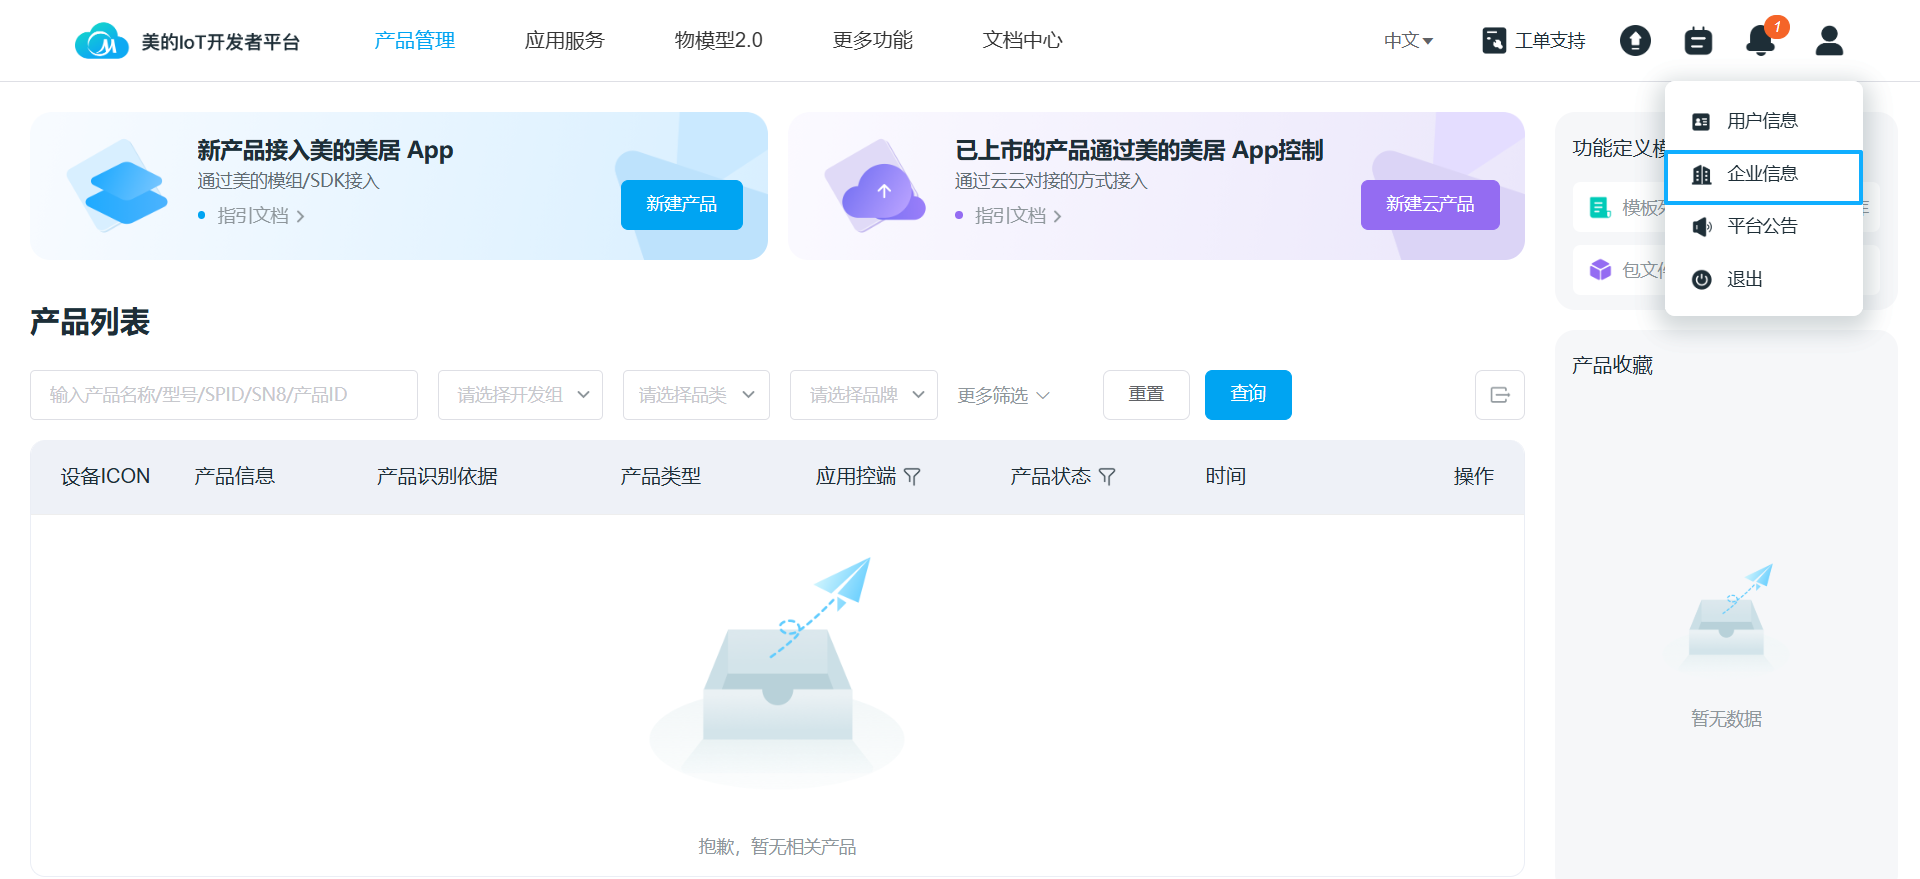Open the 请选择品牌 dropdown
Image resolution: width=1920 pixels, height=879 pixels.
[864, 395]
